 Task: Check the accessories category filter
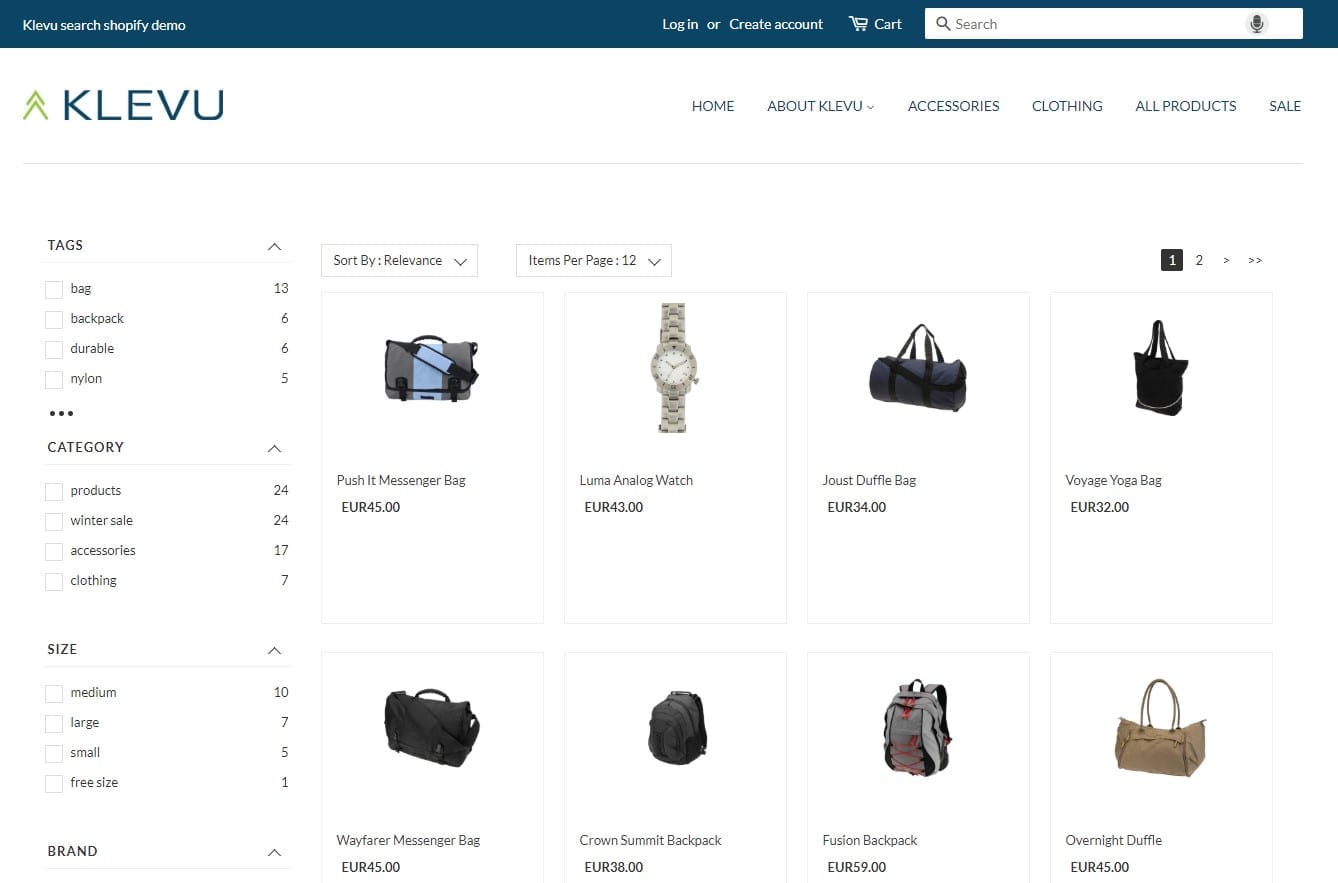coord(54,552)
